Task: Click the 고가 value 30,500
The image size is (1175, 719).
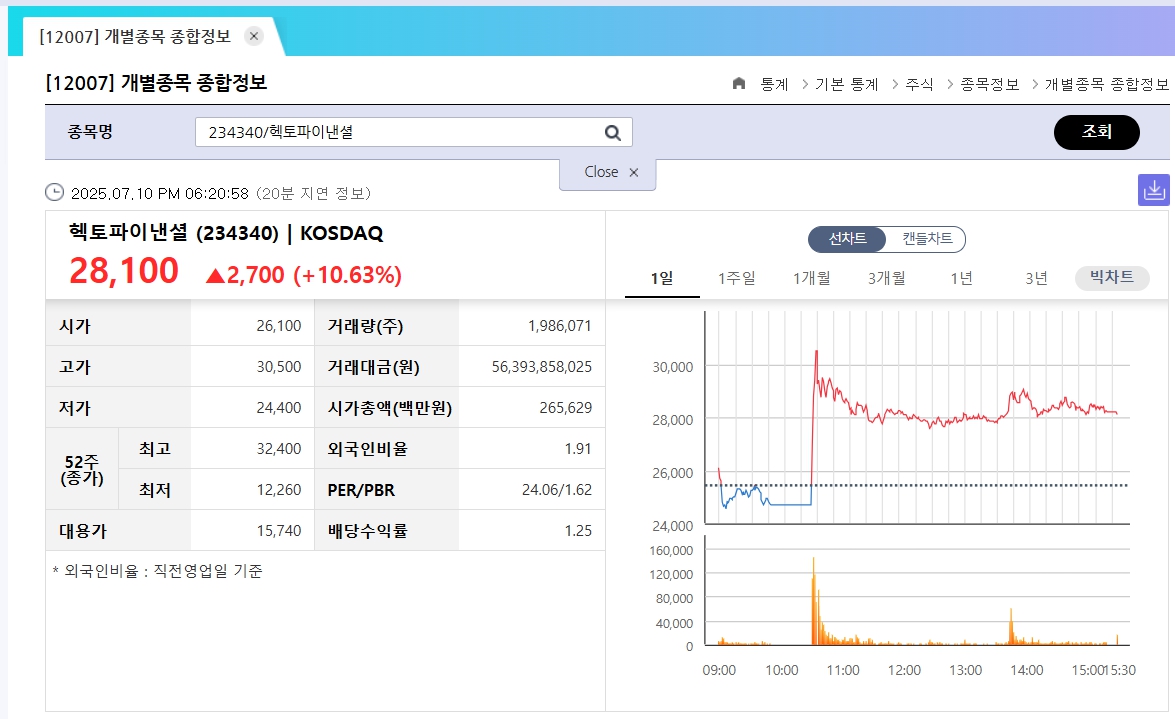Action: [279, 367]
